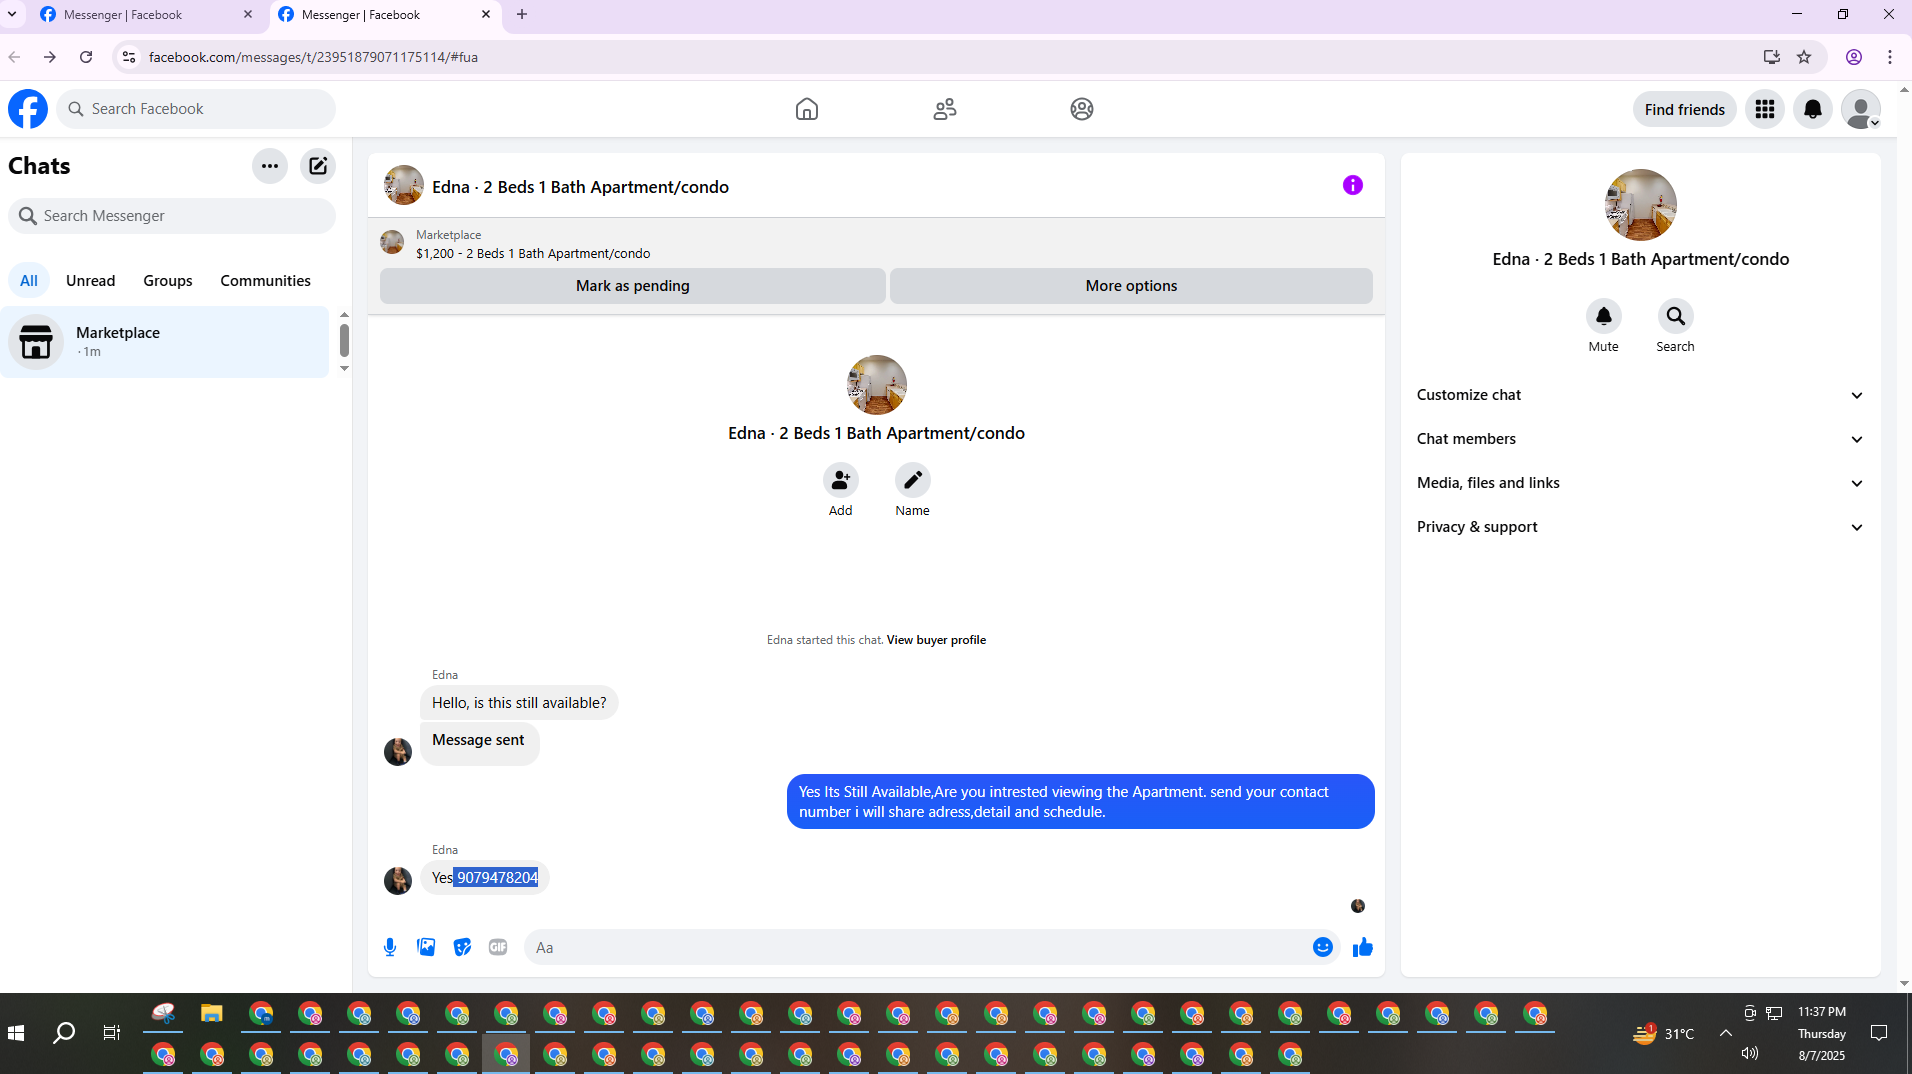
Task: Click Mark as pending button
Action: [633, 286]
